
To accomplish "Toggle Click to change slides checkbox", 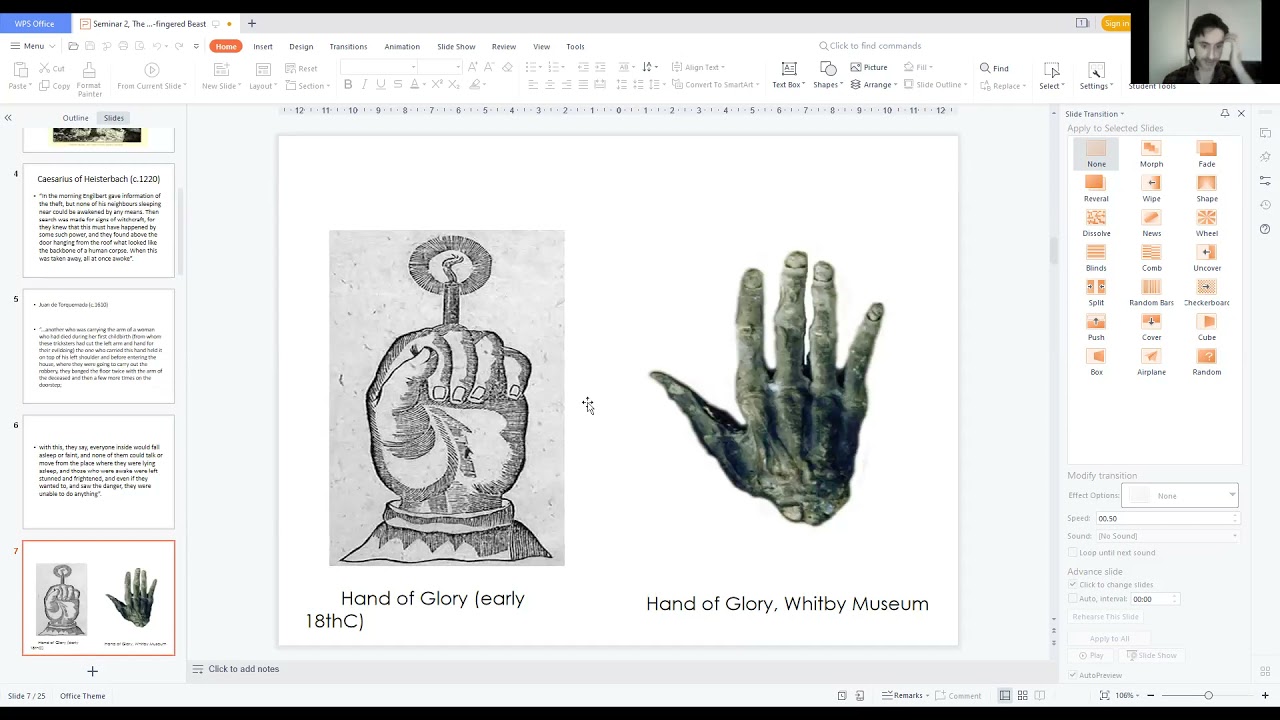I will [x=1073, y=584].
